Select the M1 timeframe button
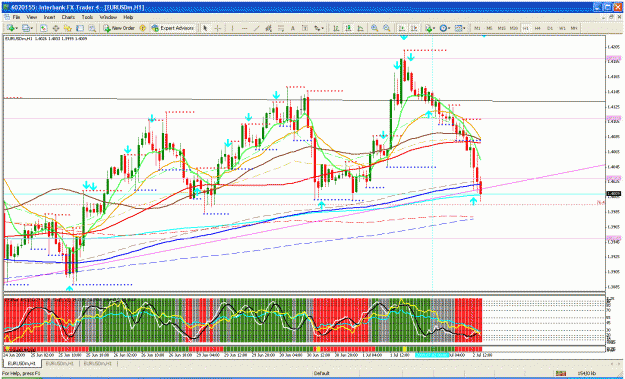The image size is (625, 379). tap(477, 28)
